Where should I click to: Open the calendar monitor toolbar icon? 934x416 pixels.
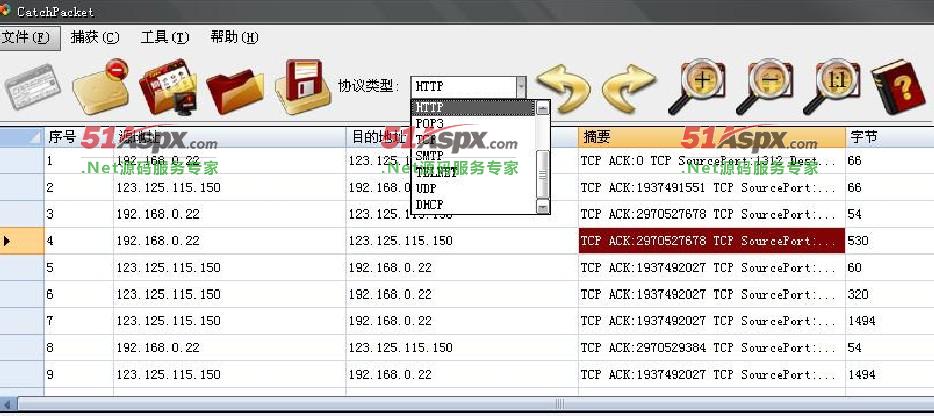pyautogui.click(x=168, y=86)
